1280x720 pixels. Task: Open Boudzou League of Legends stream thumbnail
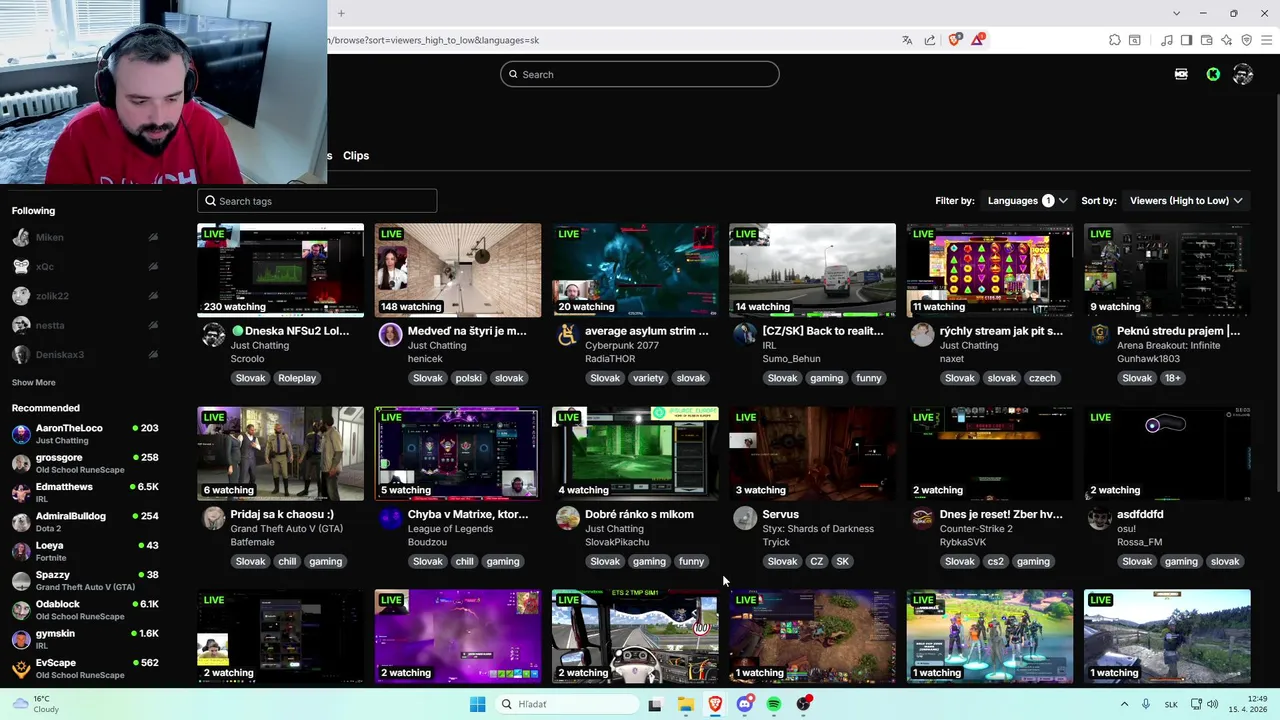pos(457,453)
